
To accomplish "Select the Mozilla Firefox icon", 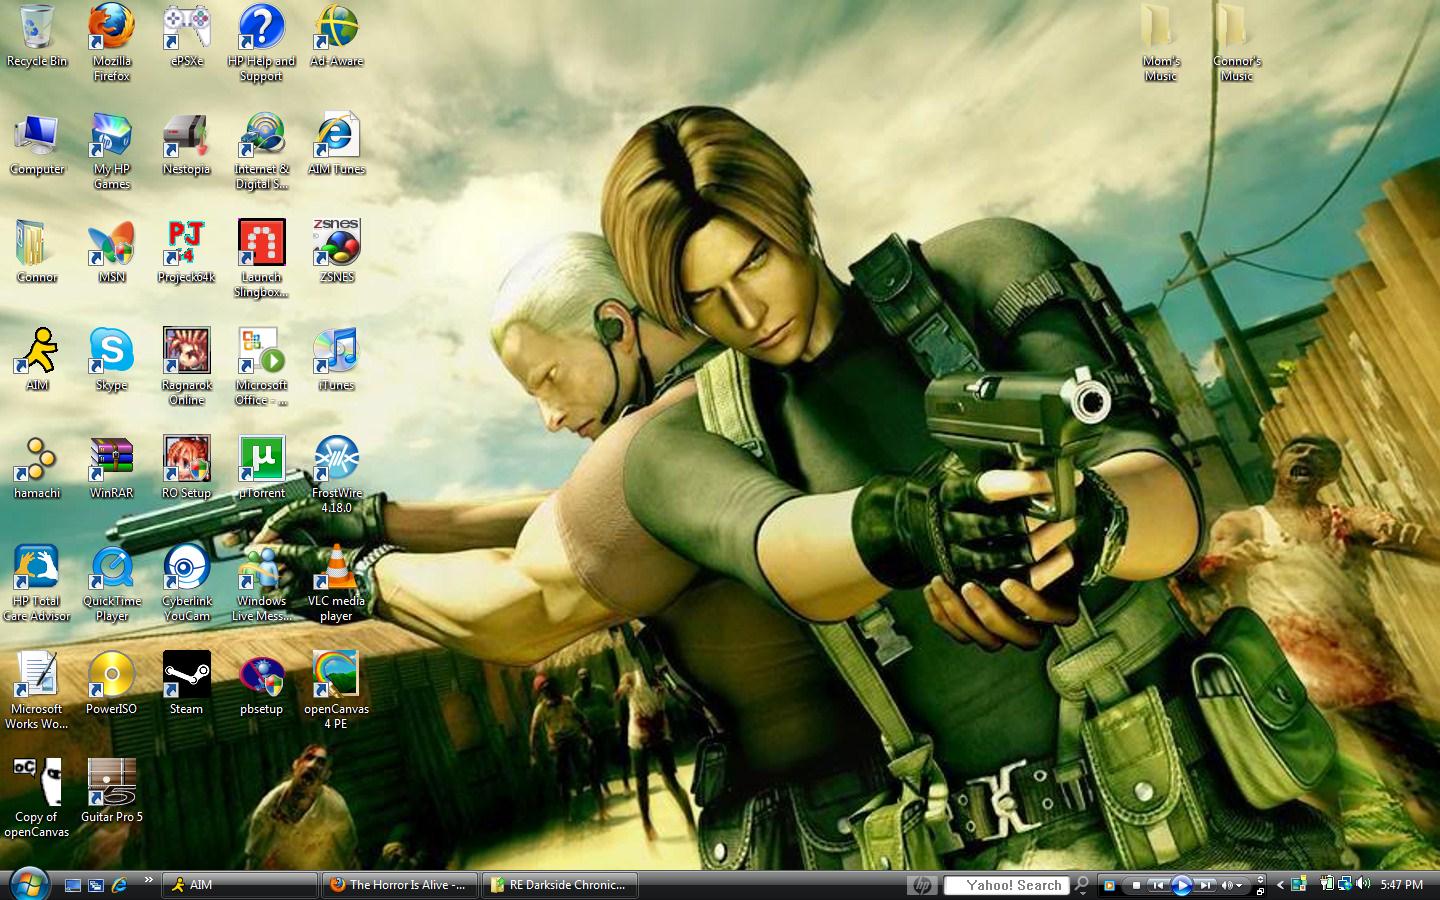I will [x=111, y=28].
